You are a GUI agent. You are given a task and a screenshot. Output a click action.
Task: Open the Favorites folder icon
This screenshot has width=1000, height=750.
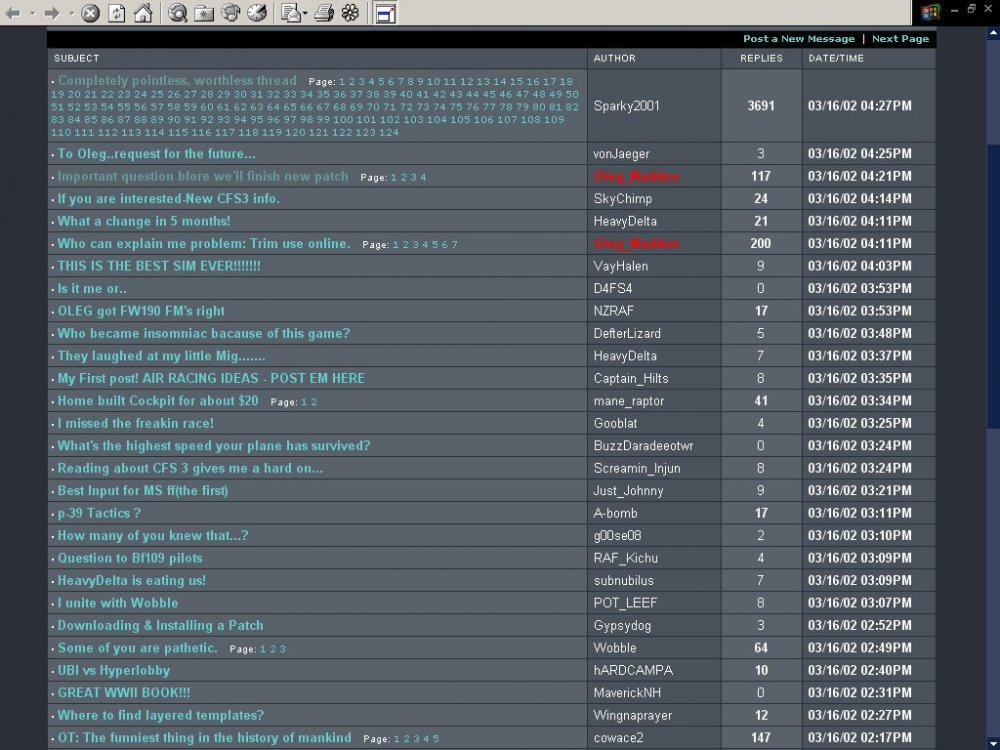(x=204, y=13)
